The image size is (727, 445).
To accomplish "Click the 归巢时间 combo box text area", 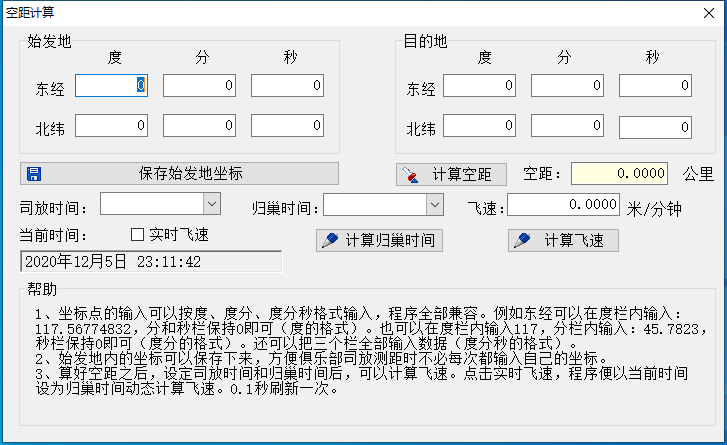I will [375, 204].
